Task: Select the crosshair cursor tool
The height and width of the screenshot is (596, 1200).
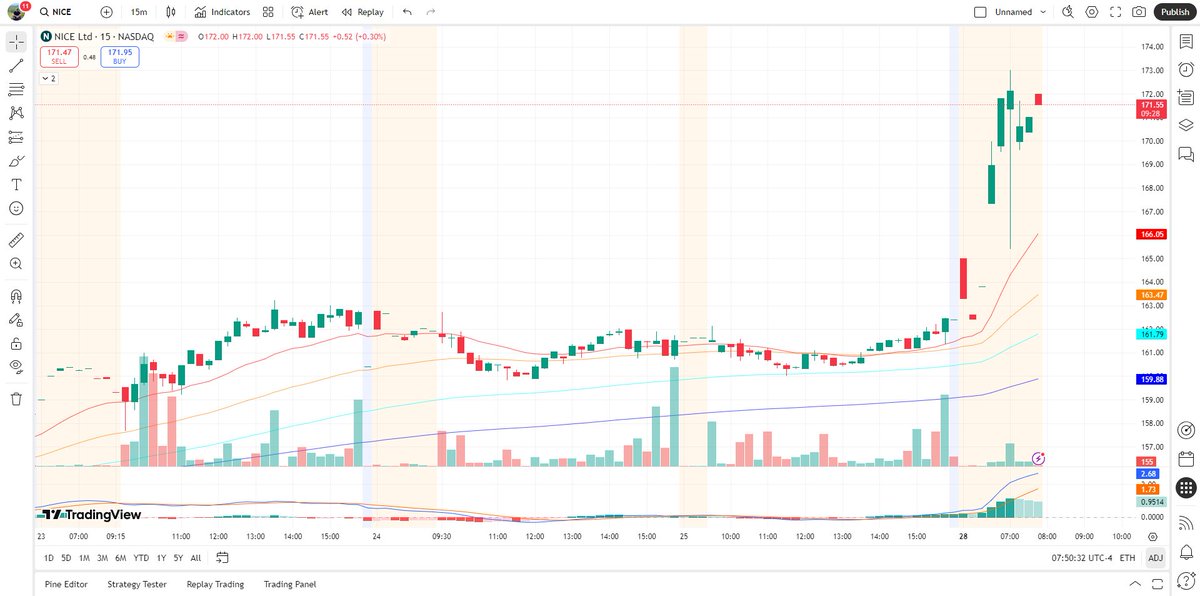Action: pyautogui.click(x=16, y=42)
